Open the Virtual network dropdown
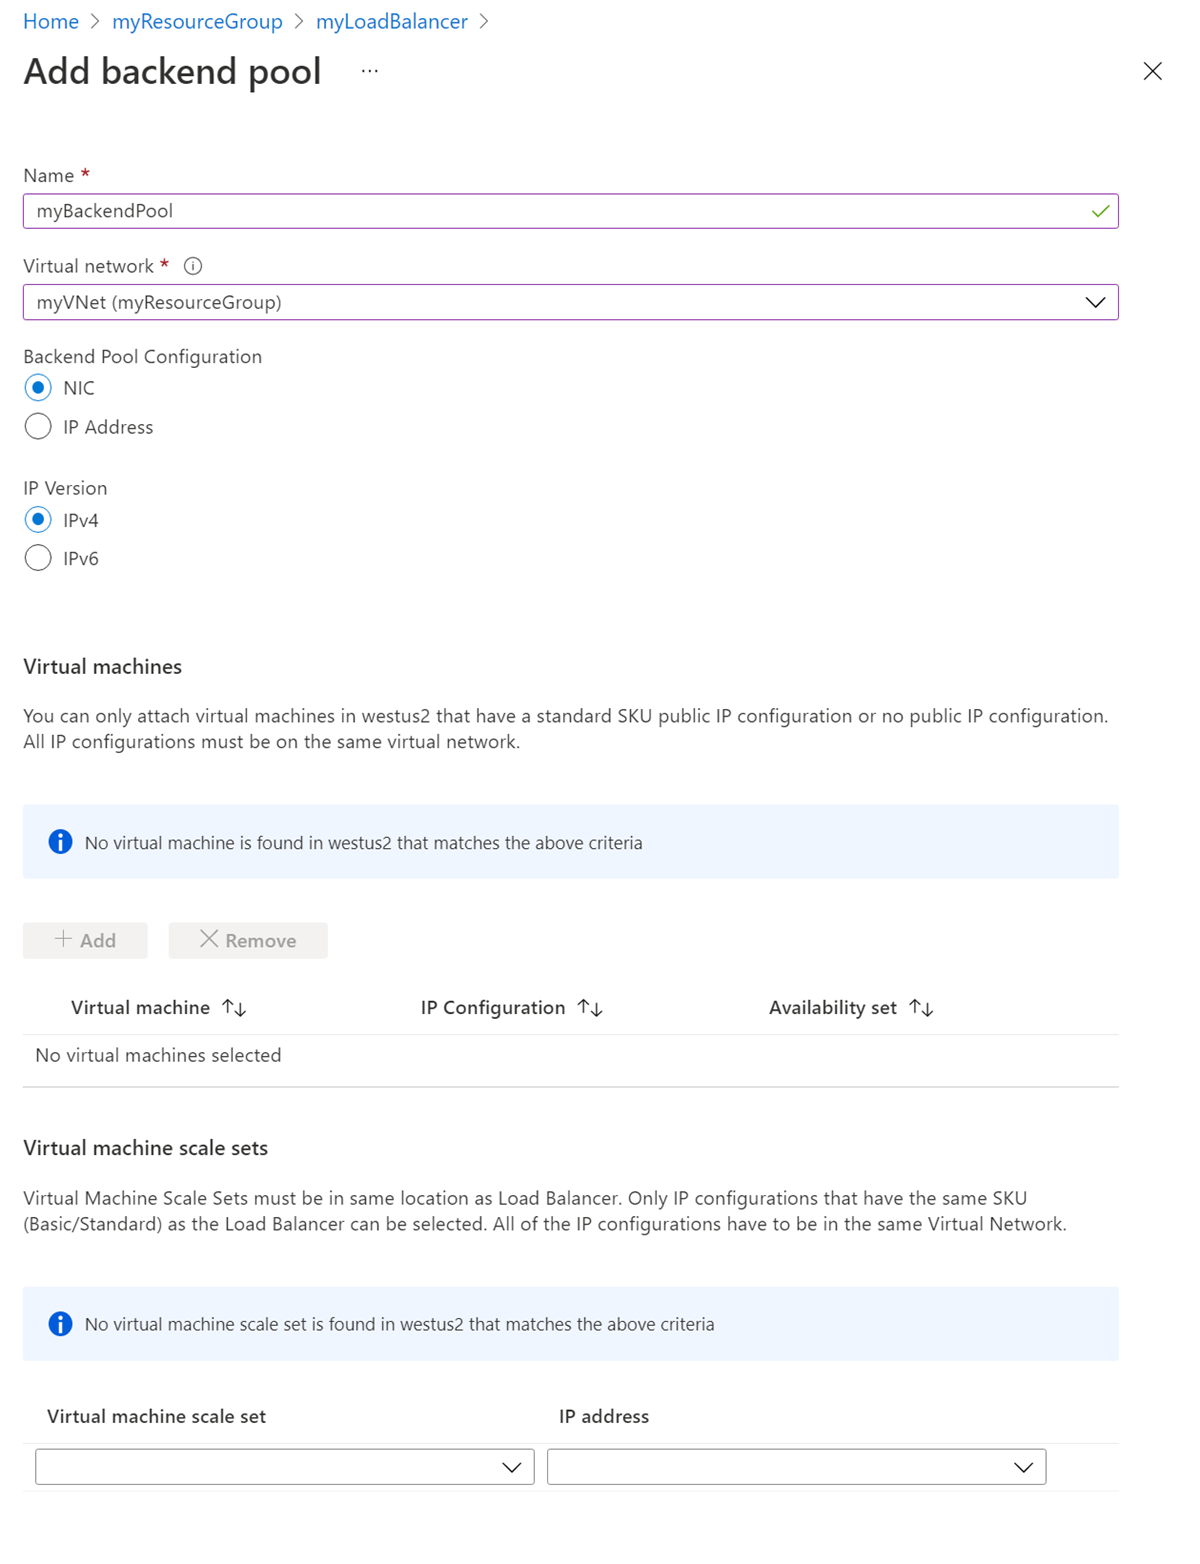Screen dimensions: 1200x1564 1093,301
